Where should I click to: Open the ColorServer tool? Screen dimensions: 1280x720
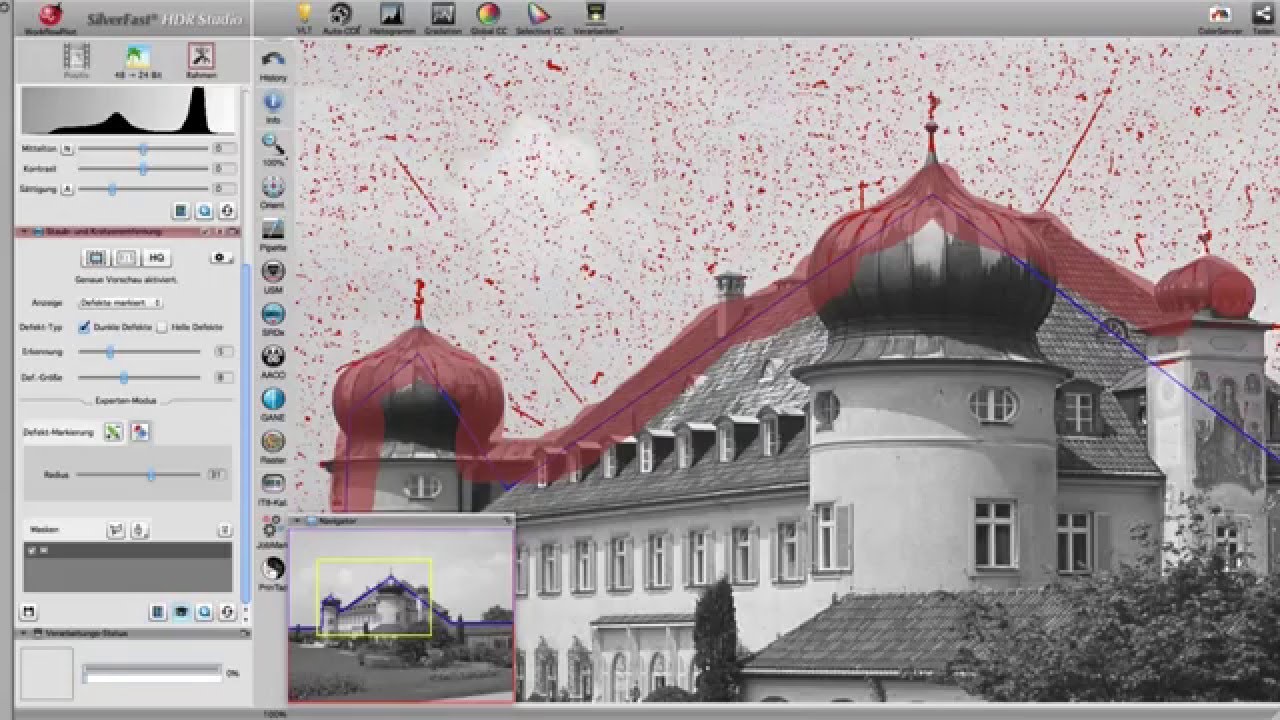coord(1219,17)
